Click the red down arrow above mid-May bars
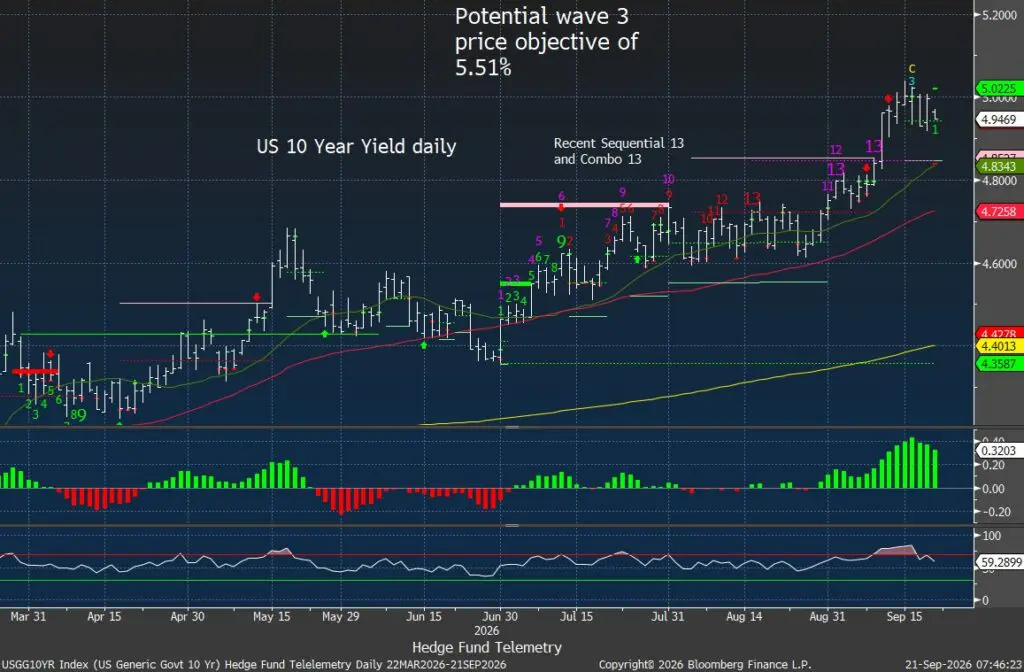 click(x=257, y=297)
